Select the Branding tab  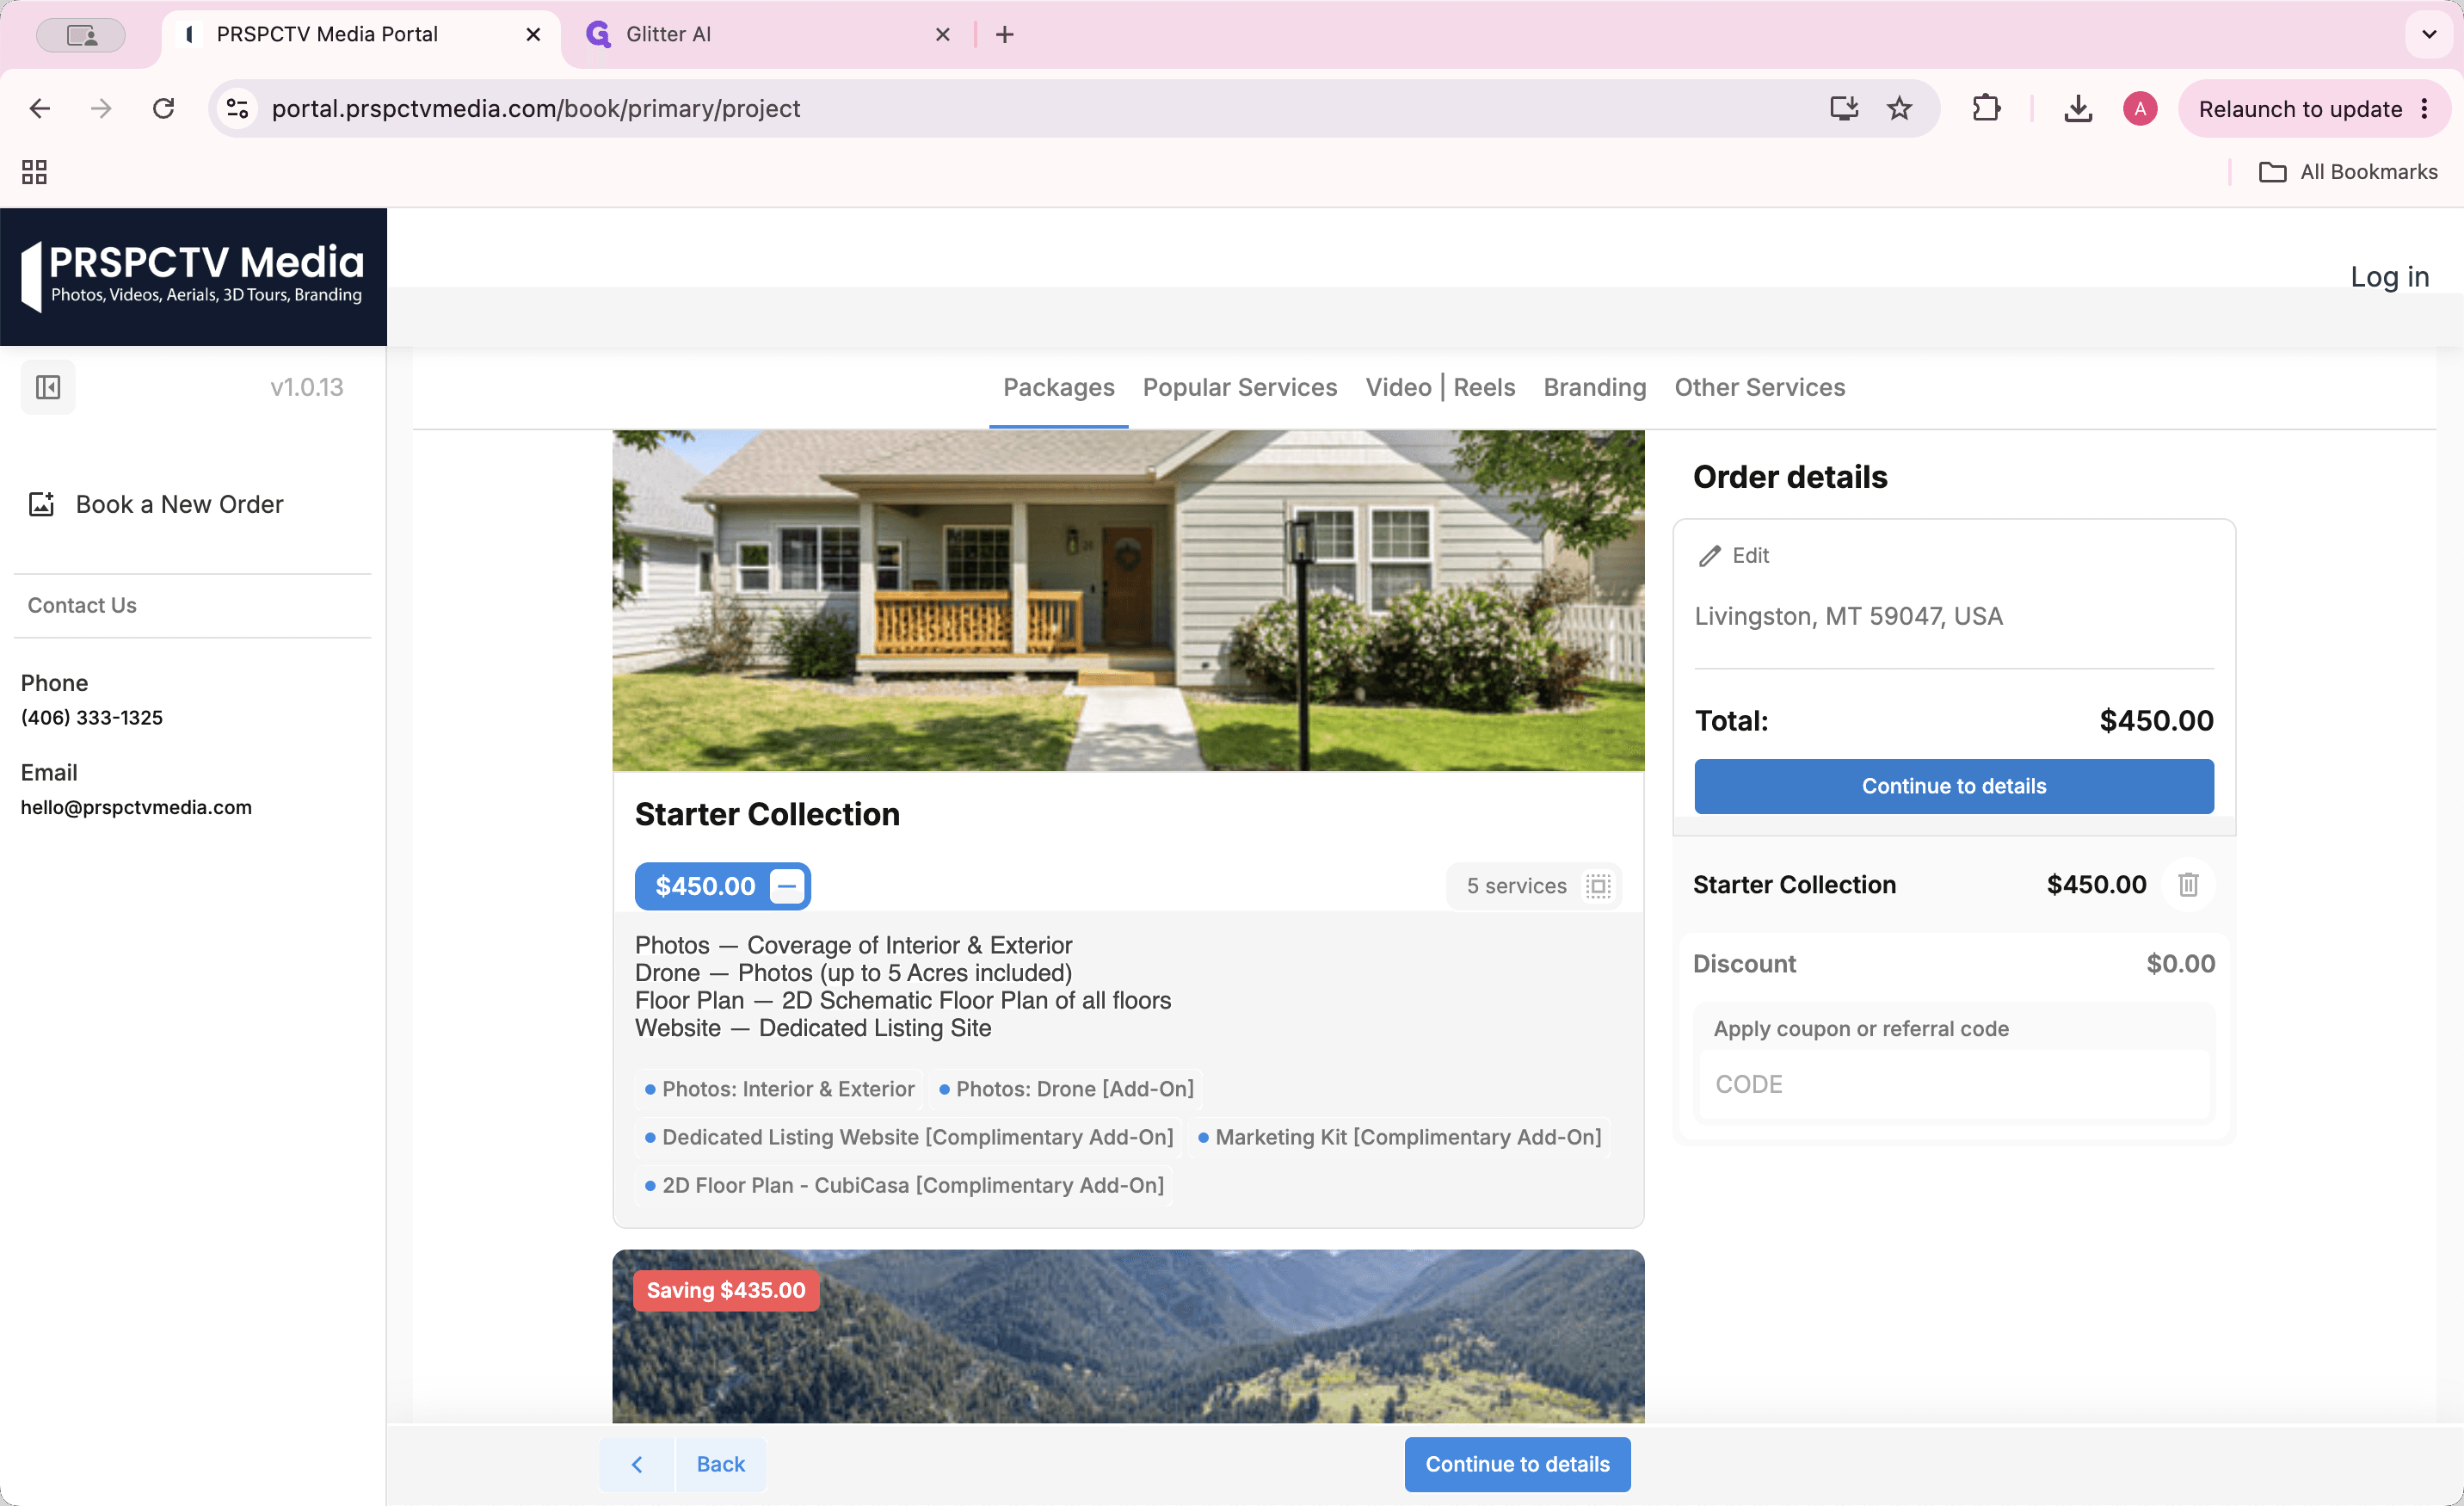pos(1594,387)
